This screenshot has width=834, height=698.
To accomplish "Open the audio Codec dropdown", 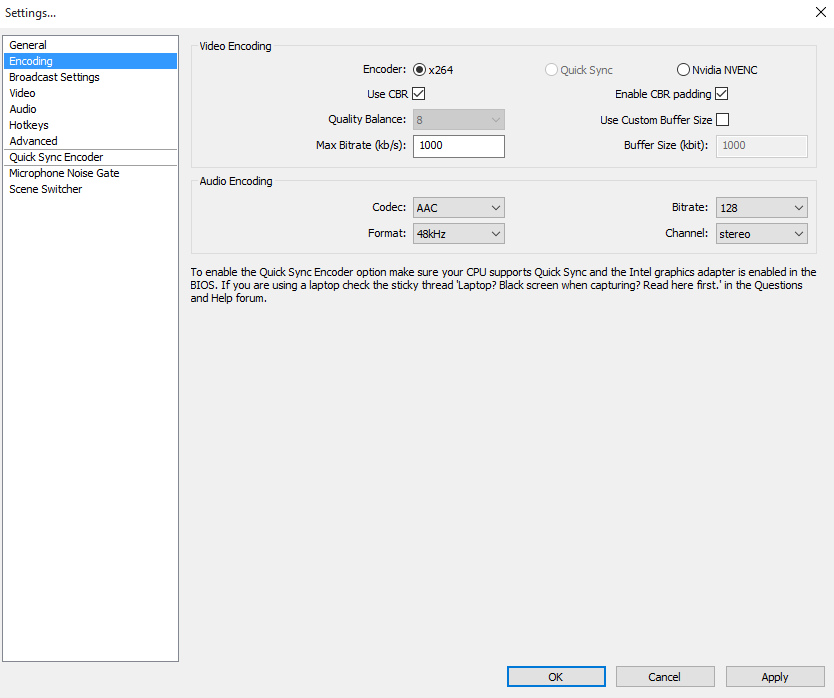I will (458, 207).
